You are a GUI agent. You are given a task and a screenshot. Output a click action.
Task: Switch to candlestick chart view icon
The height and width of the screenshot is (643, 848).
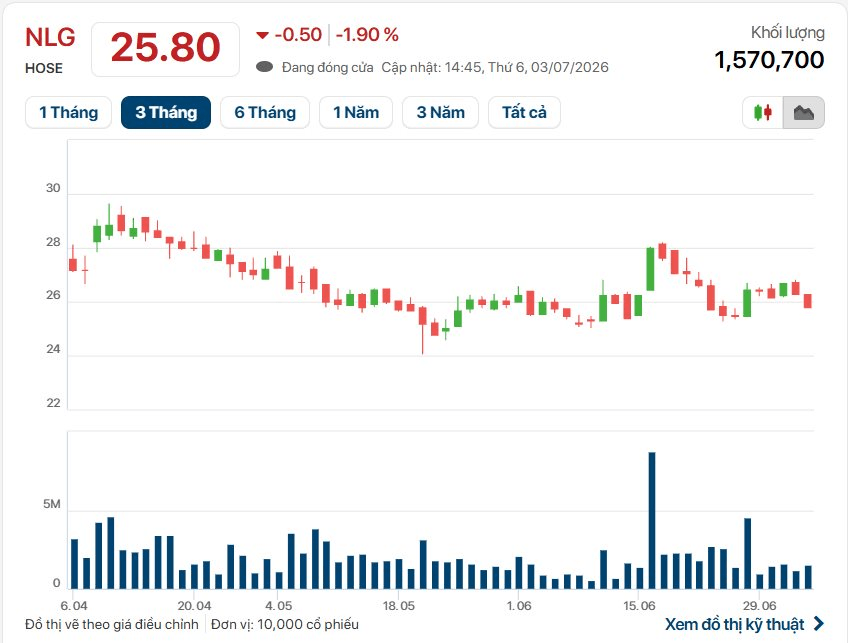(x=763, y=112)
